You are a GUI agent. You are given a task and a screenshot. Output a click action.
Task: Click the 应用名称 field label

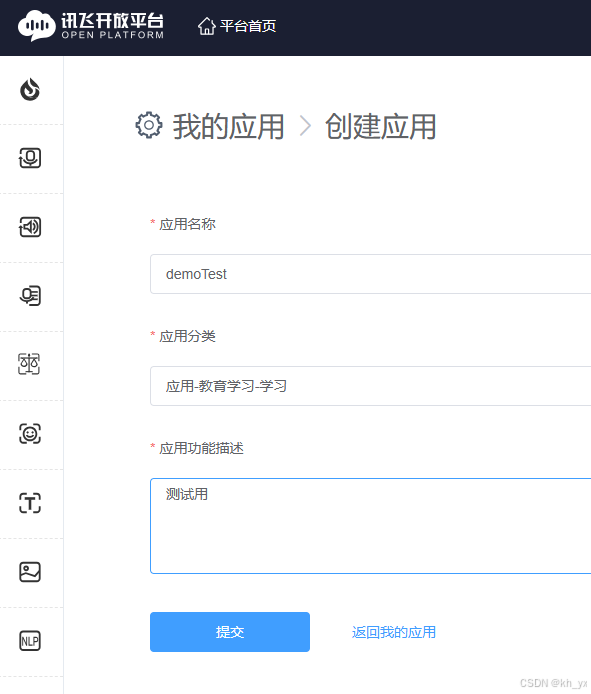[187, 224]
